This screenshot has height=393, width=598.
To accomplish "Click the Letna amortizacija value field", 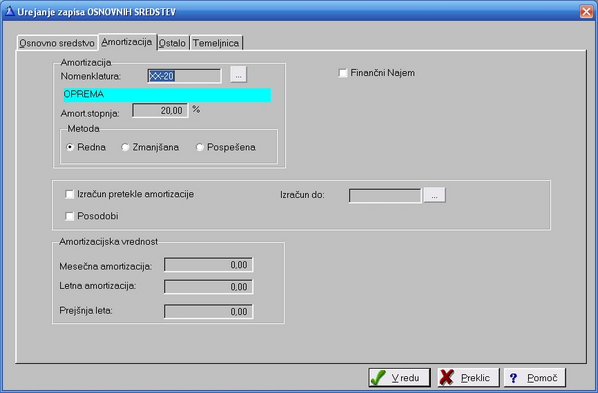I will click(208, 287).
